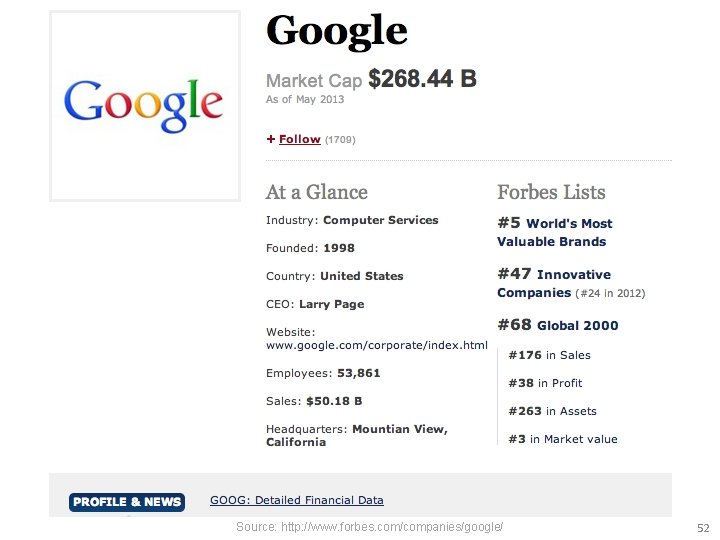
Task: Click the Computer Services industry text
Action: click(380, 220)
